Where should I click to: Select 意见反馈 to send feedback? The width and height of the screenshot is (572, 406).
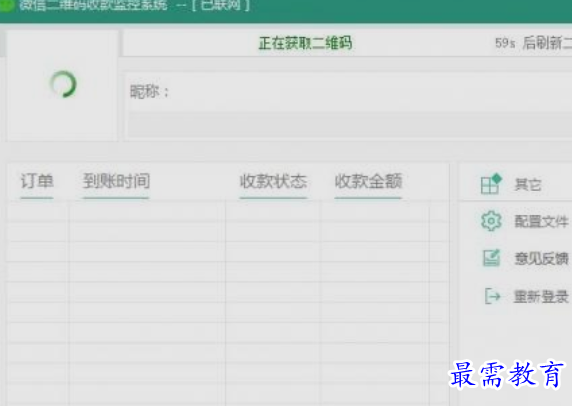541,258
